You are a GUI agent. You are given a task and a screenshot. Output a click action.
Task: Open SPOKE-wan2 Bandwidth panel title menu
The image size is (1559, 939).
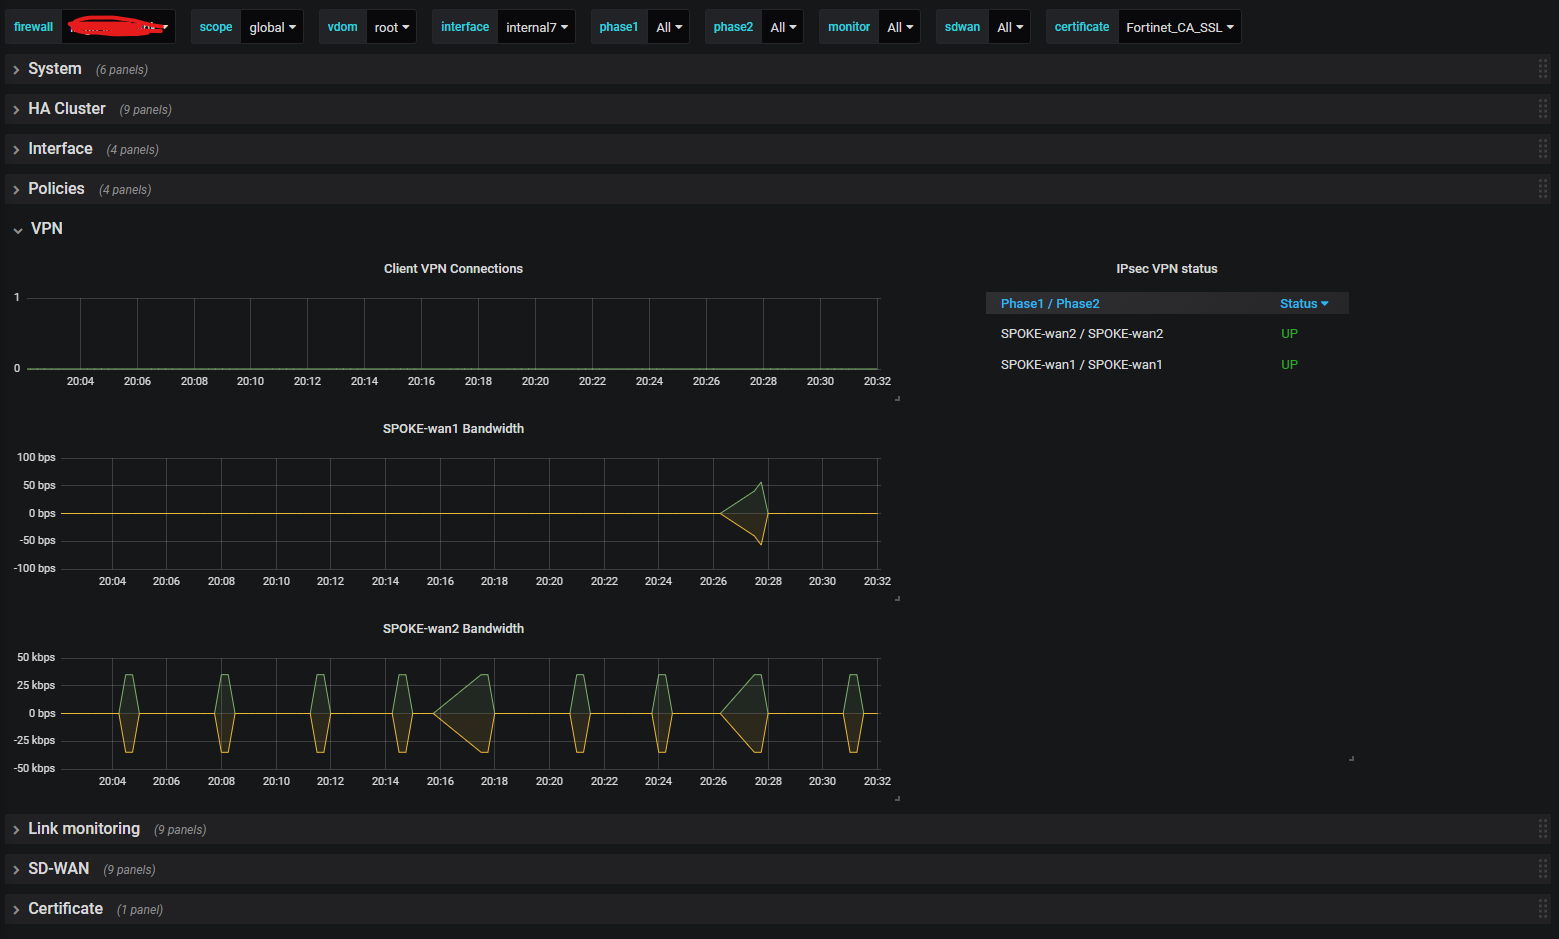[453, 629]
